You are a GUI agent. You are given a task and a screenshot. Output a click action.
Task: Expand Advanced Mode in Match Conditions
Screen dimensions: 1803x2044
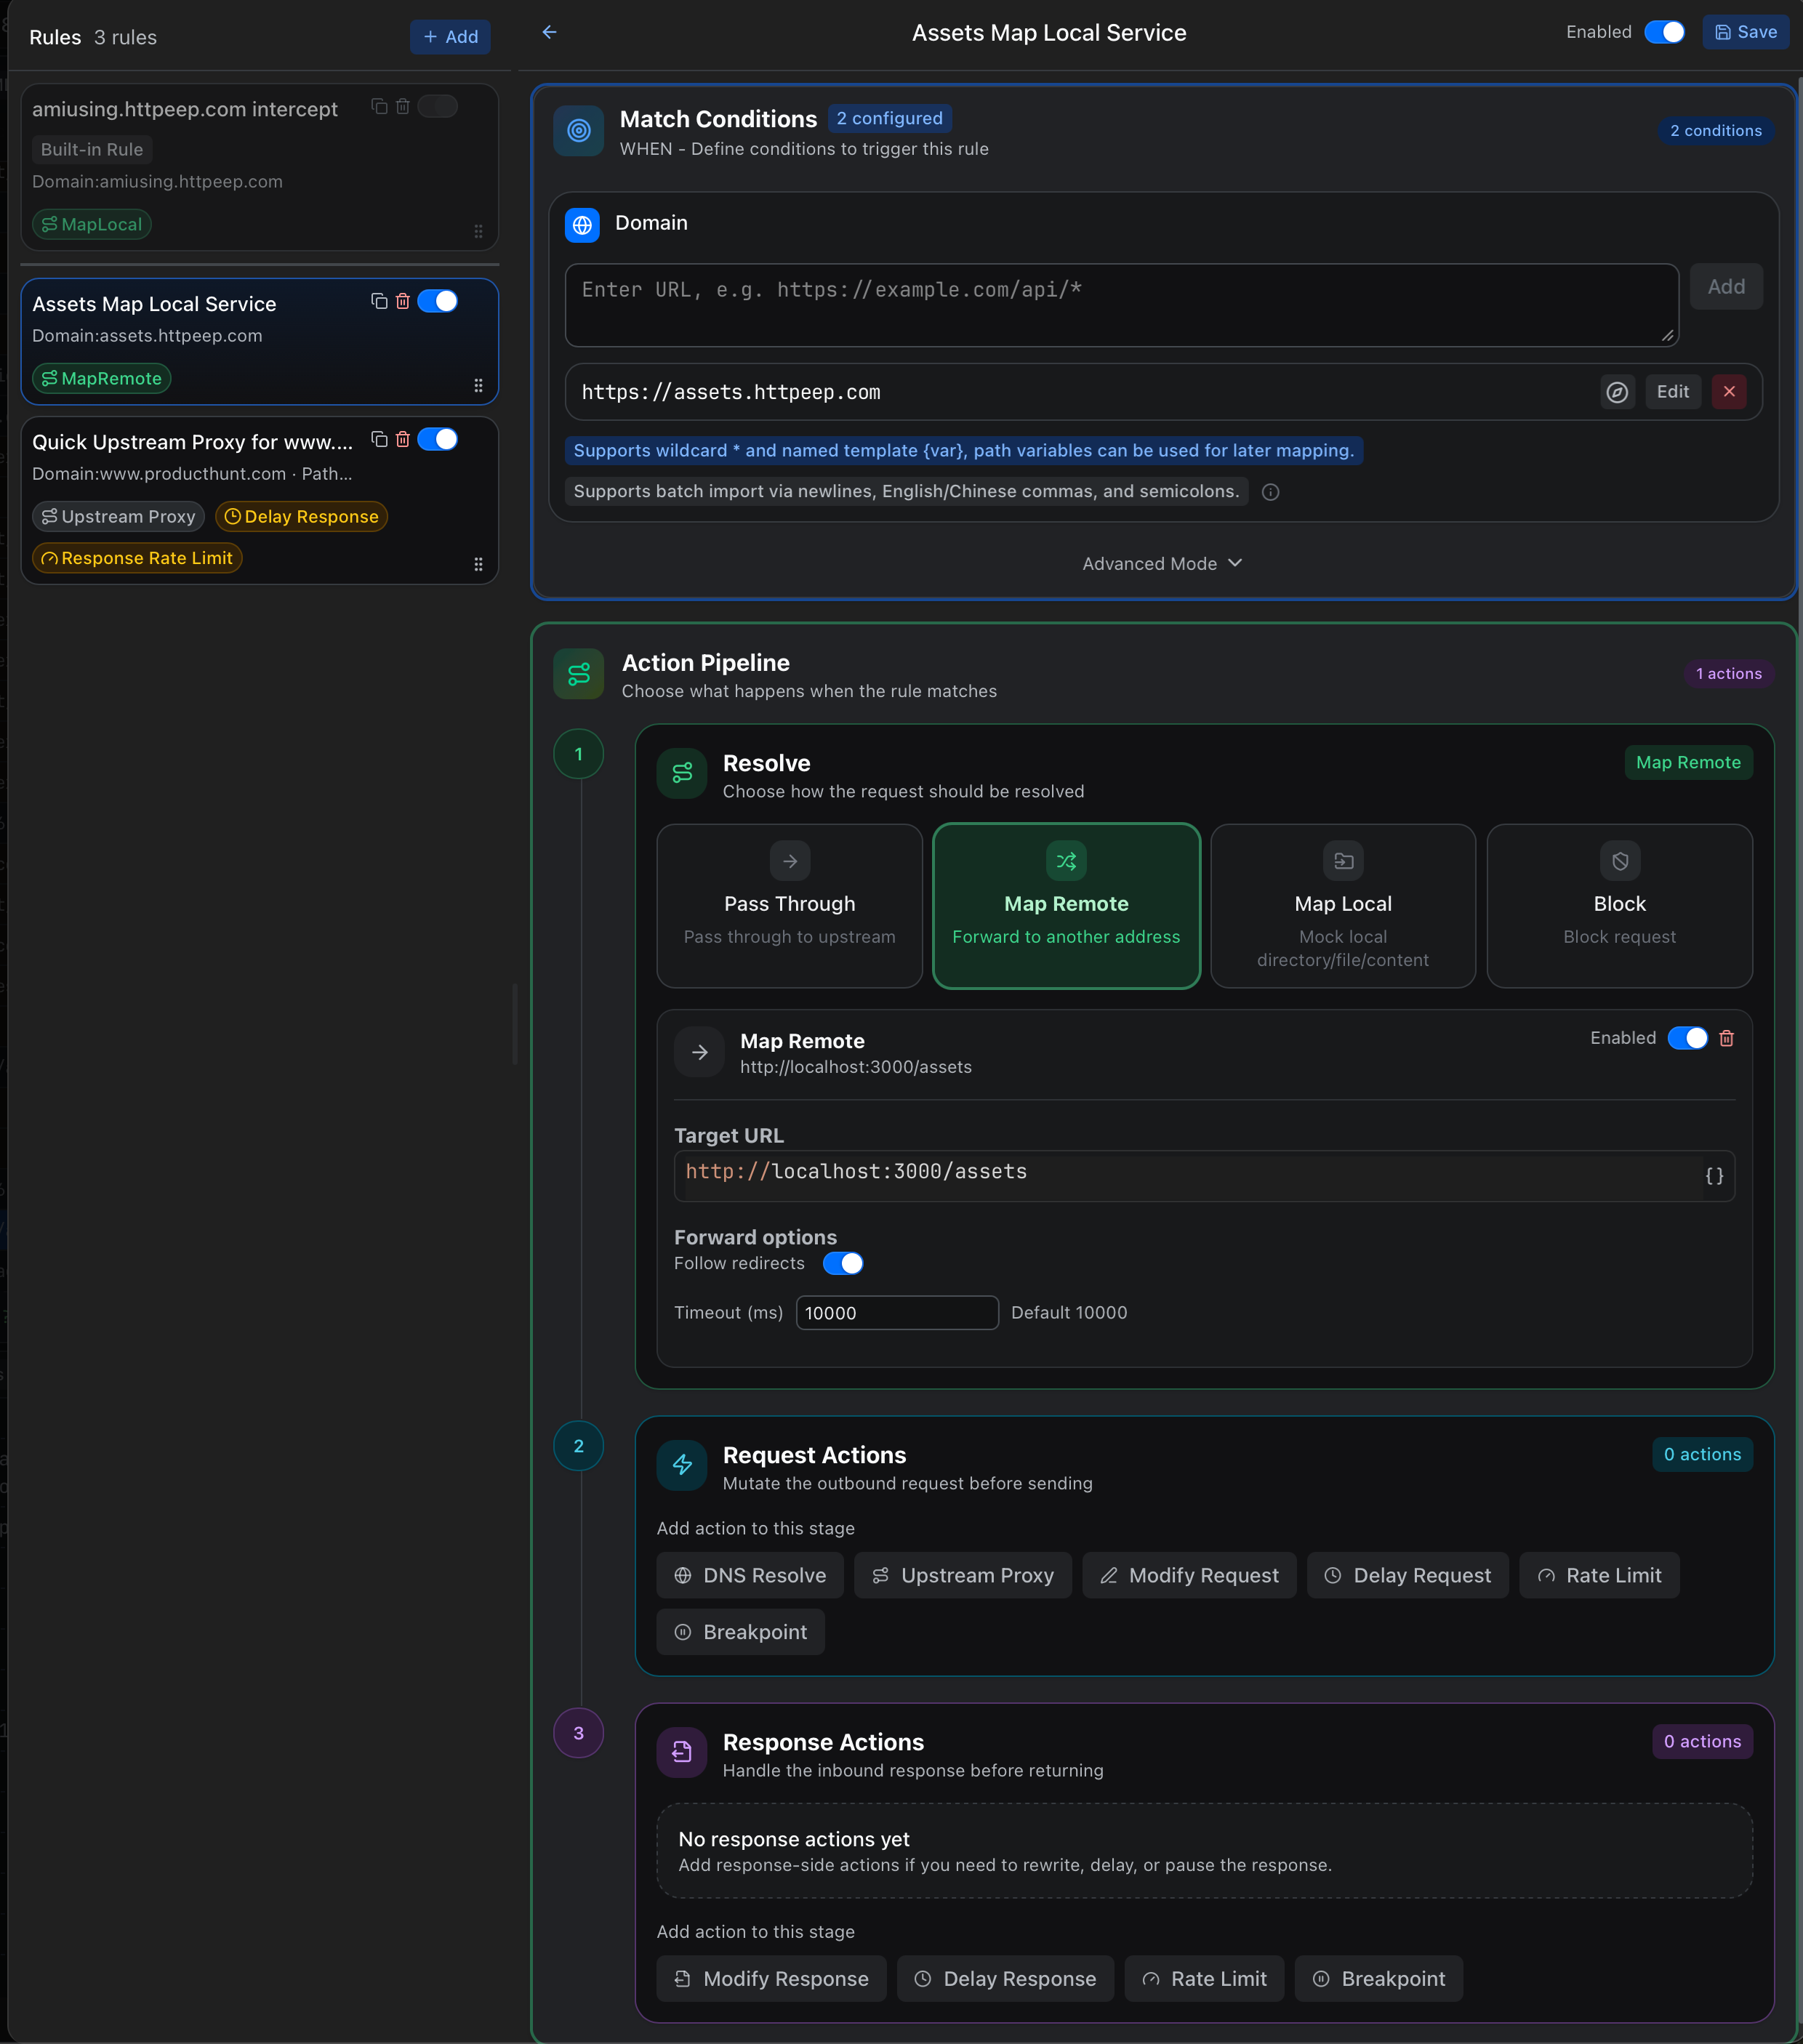pos(1161,563)
